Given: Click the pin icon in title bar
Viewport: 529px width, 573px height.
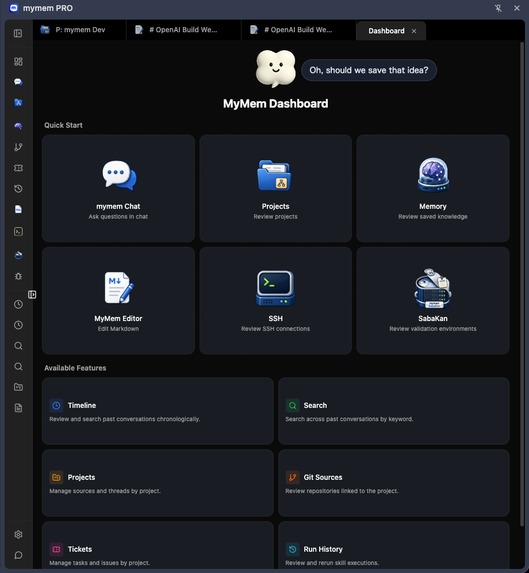Looking at the screenshot, I should coord(498,8).
